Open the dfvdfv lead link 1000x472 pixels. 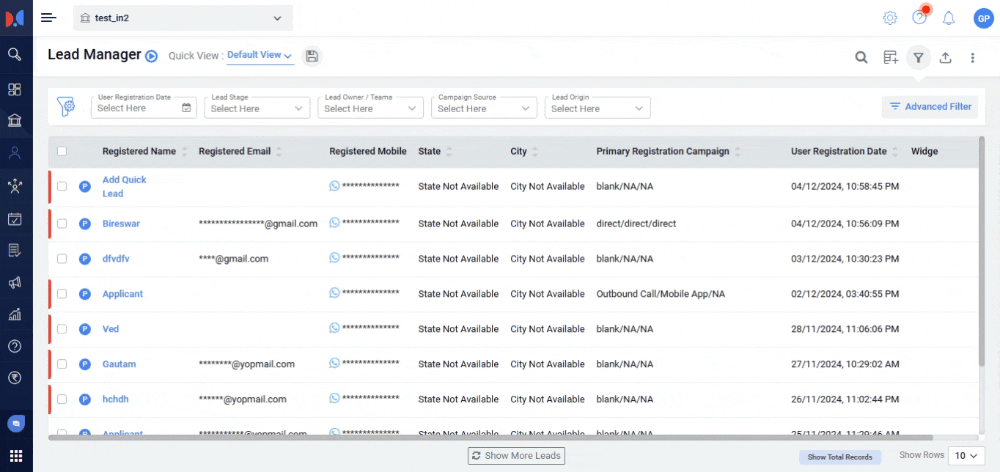click(x=116, y=259)
